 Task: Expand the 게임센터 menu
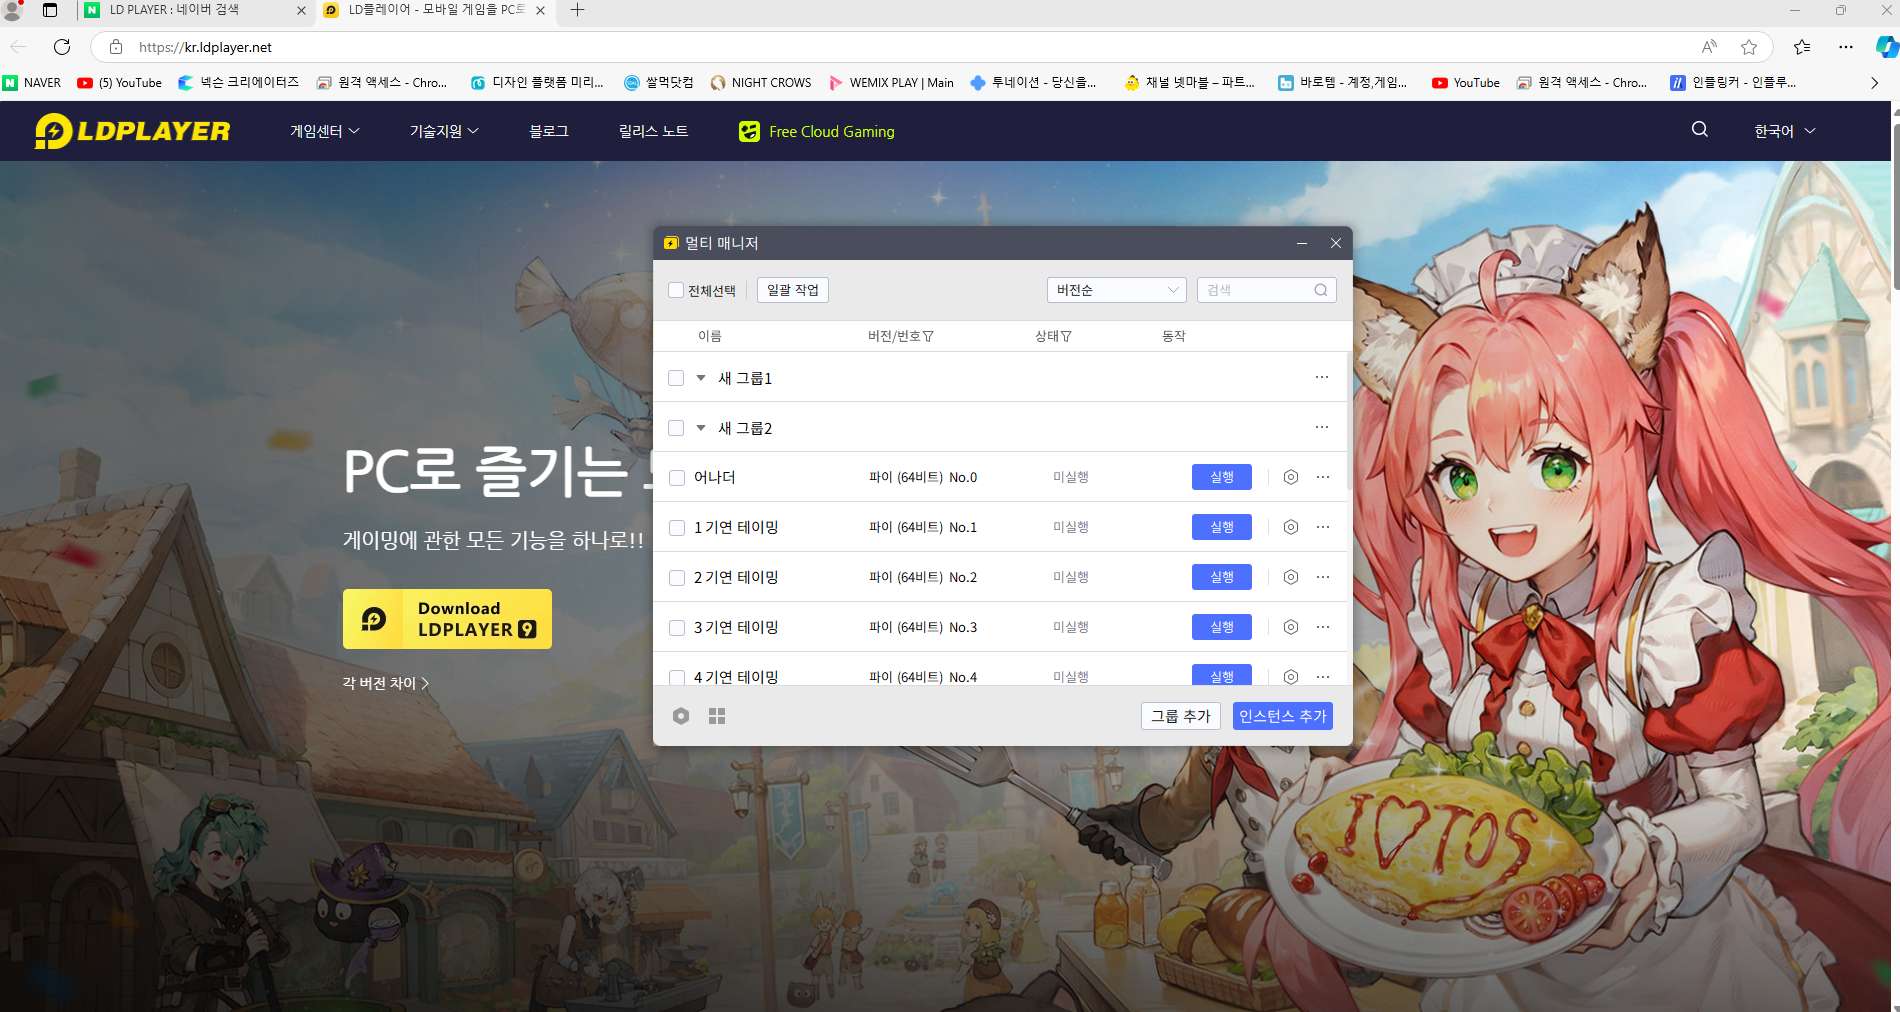[325, 131]
